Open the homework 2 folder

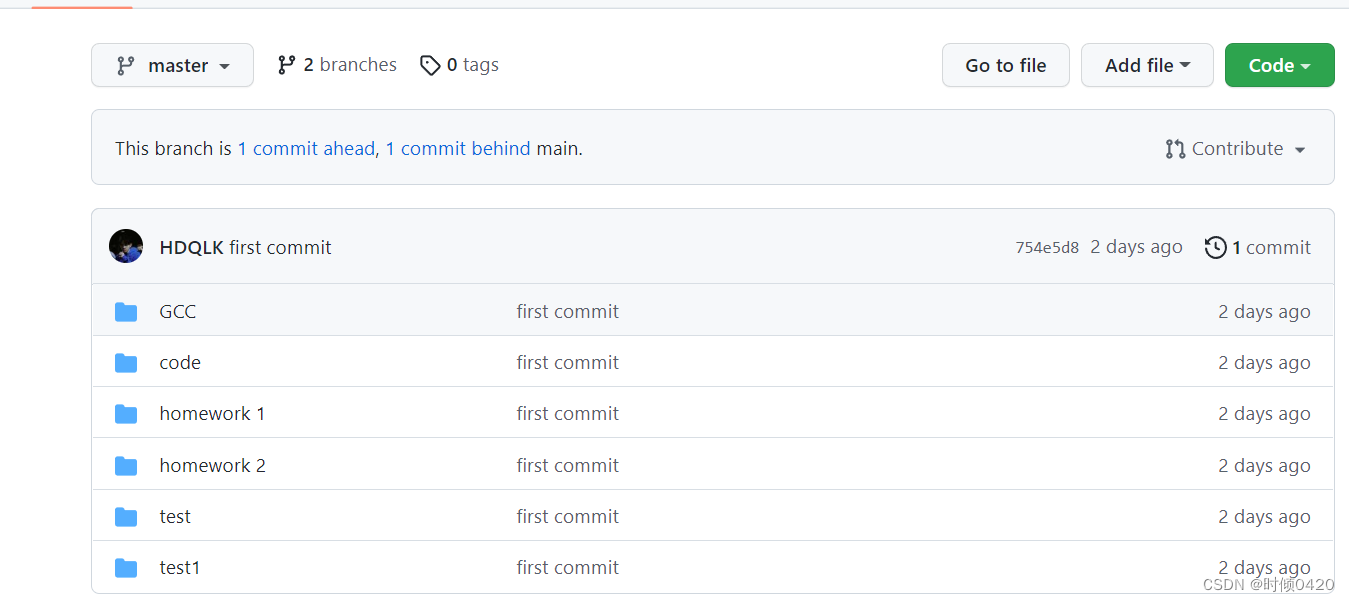click(212, 466)
